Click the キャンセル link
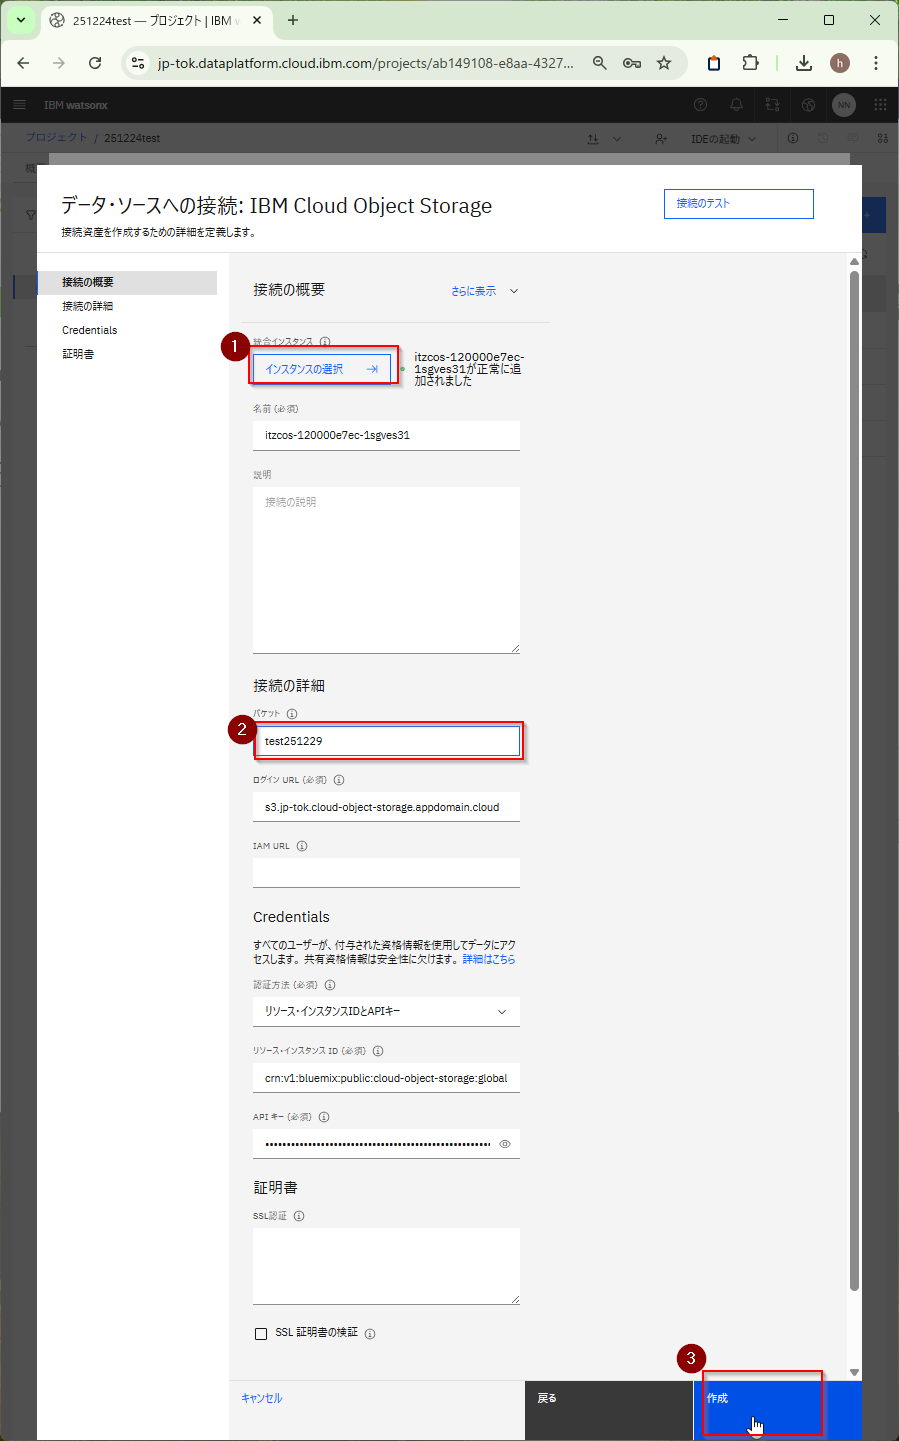The image size is (899, 1441). [x=262, y=1398]
